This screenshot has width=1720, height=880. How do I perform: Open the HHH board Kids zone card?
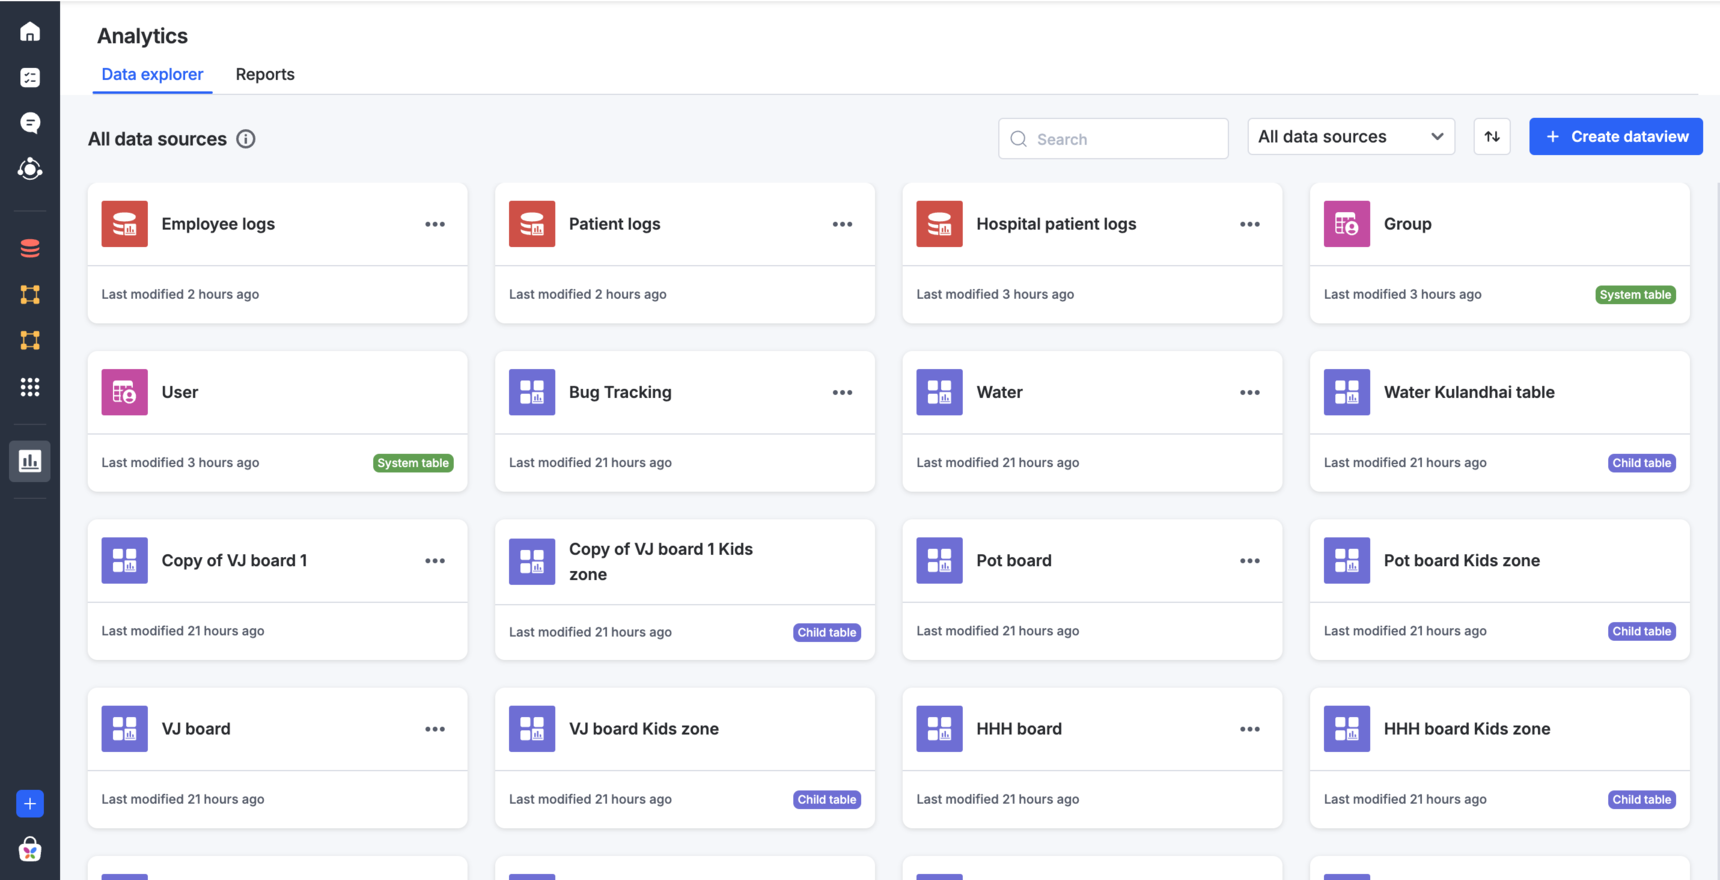tap(1500, 757)
